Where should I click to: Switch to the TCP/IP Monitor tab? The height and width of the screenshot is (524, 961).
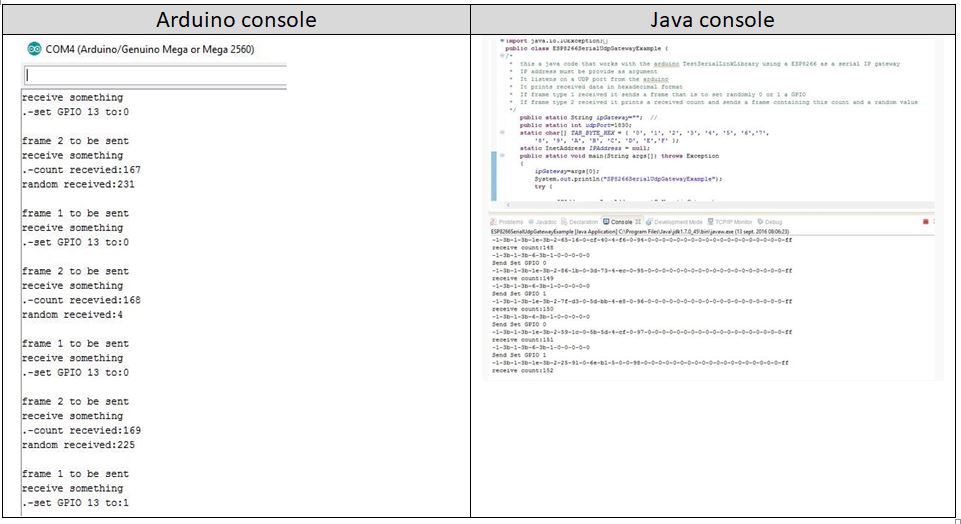[x=730, y=222]
